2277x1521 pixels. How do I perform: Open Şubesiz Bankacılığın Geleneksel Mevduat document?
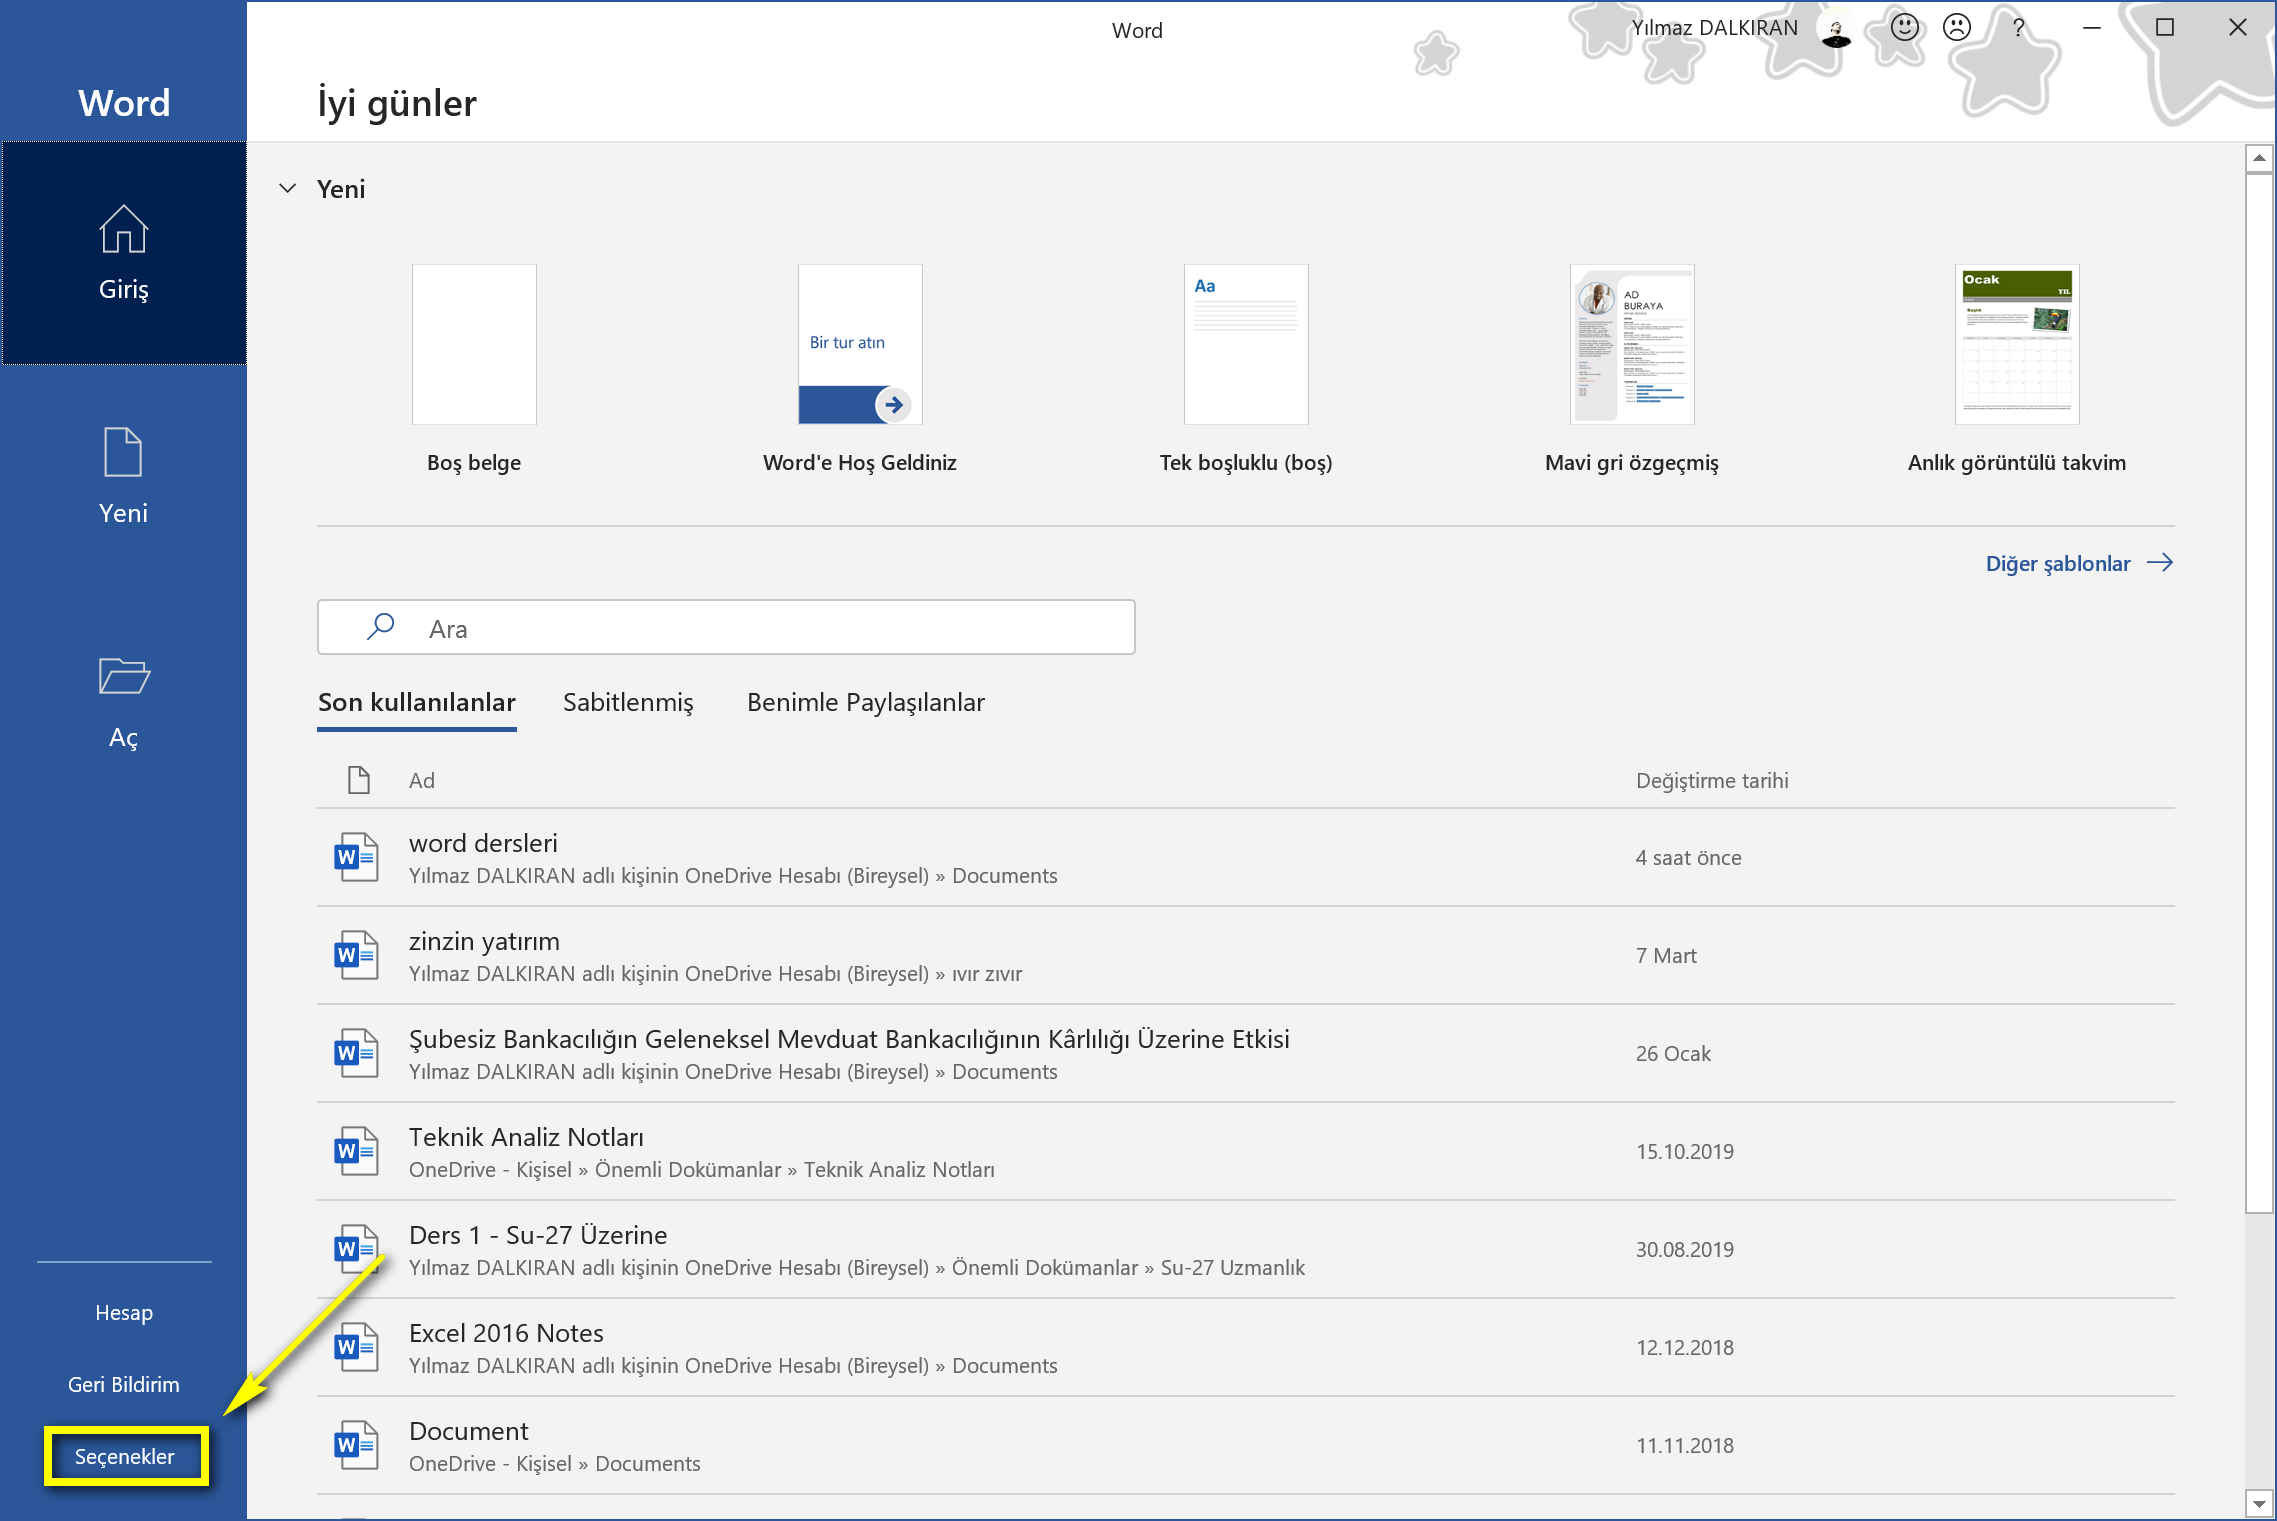[x=1245, y=1053]
